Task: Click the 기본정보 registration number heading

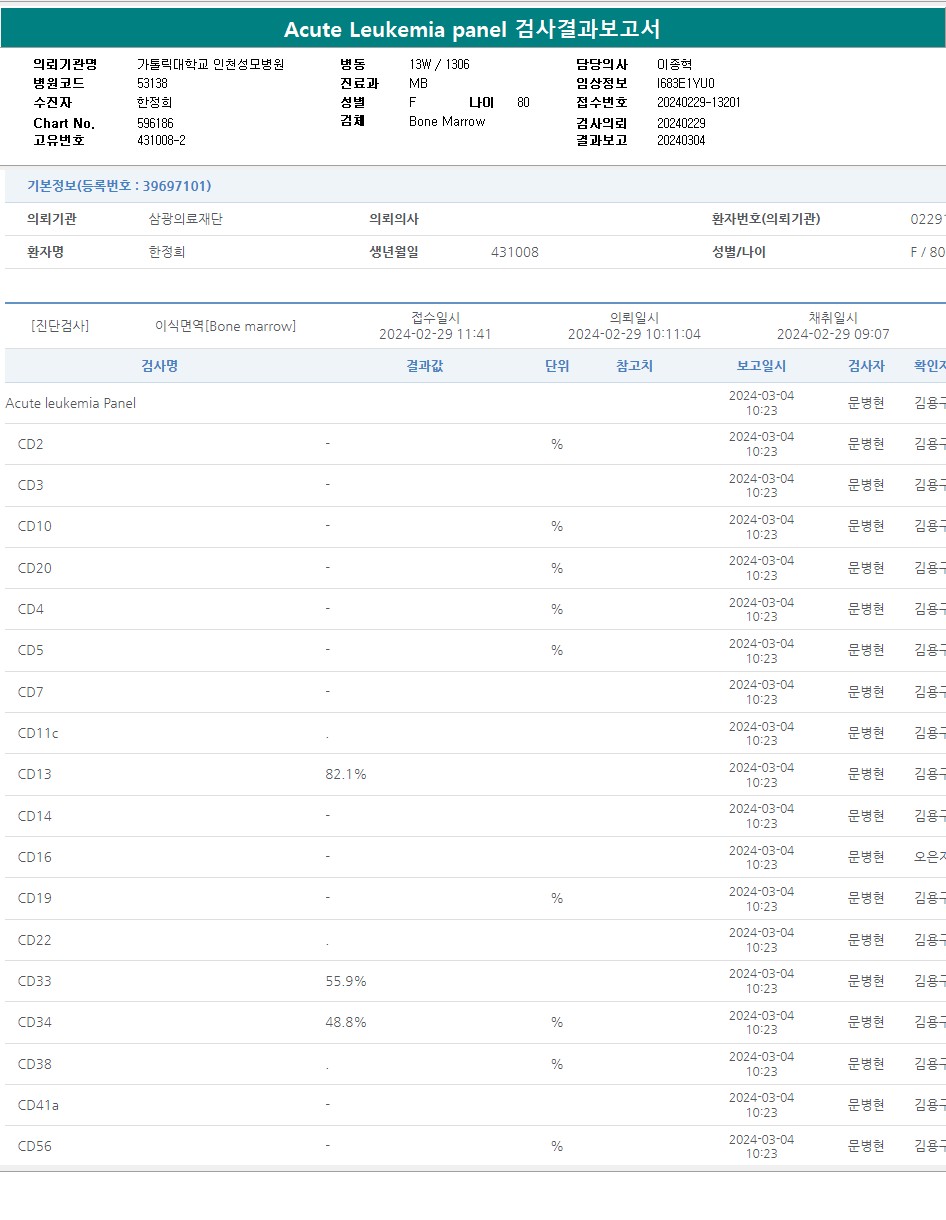Action: pos(119,186)
